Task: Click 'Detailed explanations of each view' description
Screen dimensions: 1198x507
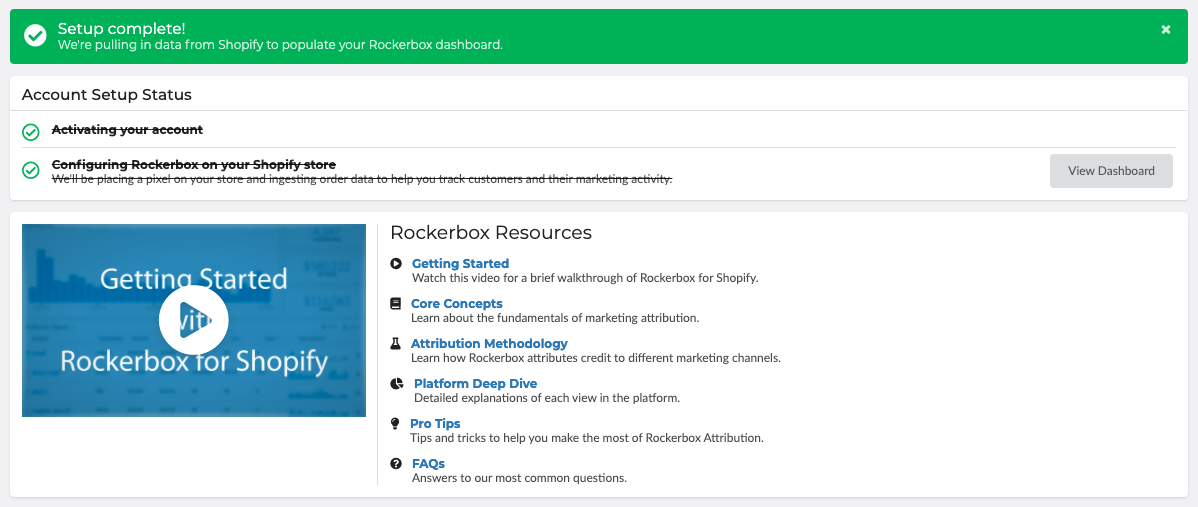Action: click(547, 398)
